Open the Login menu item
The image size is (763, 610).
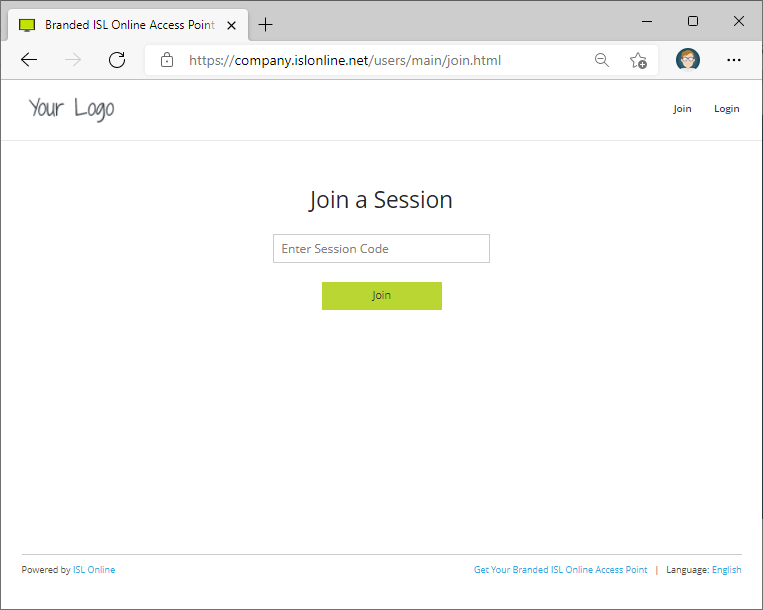pyautogui.click(x=726, y=109)
